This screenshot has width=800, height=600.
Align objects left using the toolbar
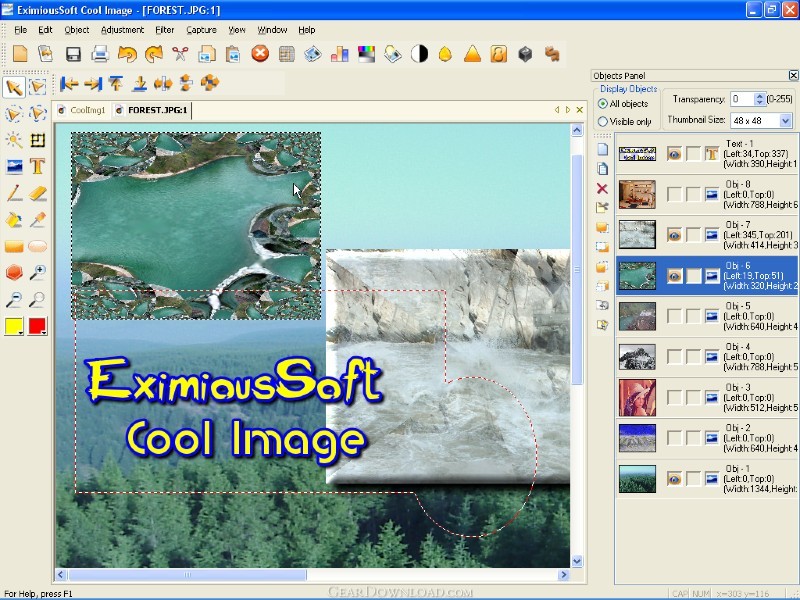tap(69, 83)
